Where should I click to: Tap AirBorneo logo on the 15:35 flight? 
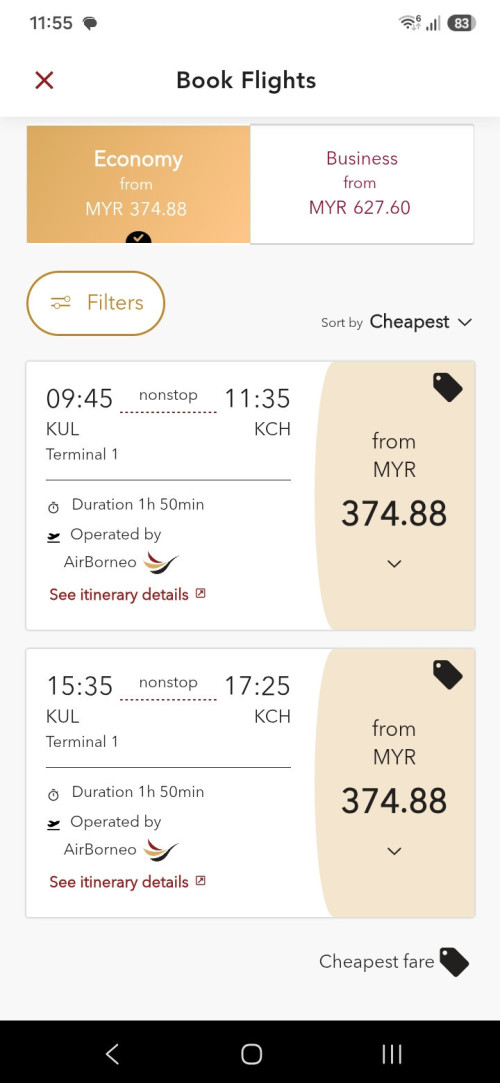[161, 850]
